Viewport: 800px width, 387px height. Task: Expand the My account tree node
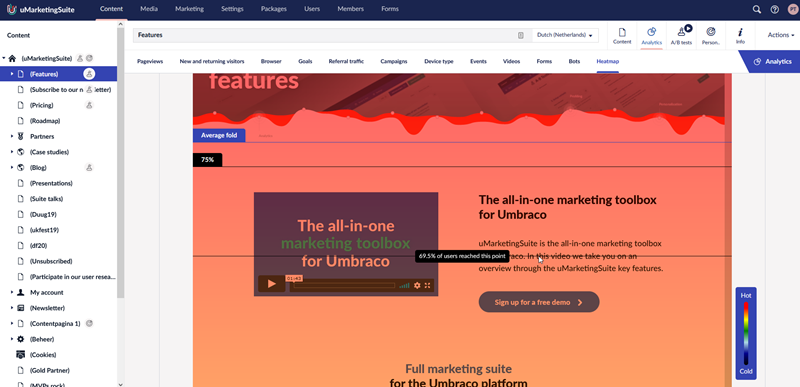coord(12,292)
